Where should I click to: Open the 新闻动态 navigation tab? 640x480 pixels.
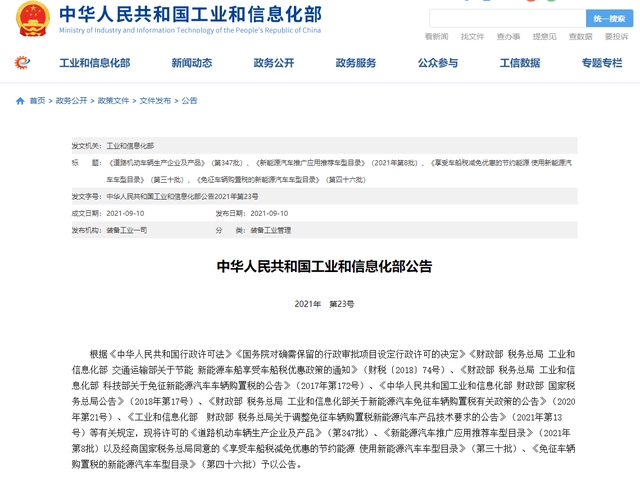pyautogui.click(x=191, y=63)
